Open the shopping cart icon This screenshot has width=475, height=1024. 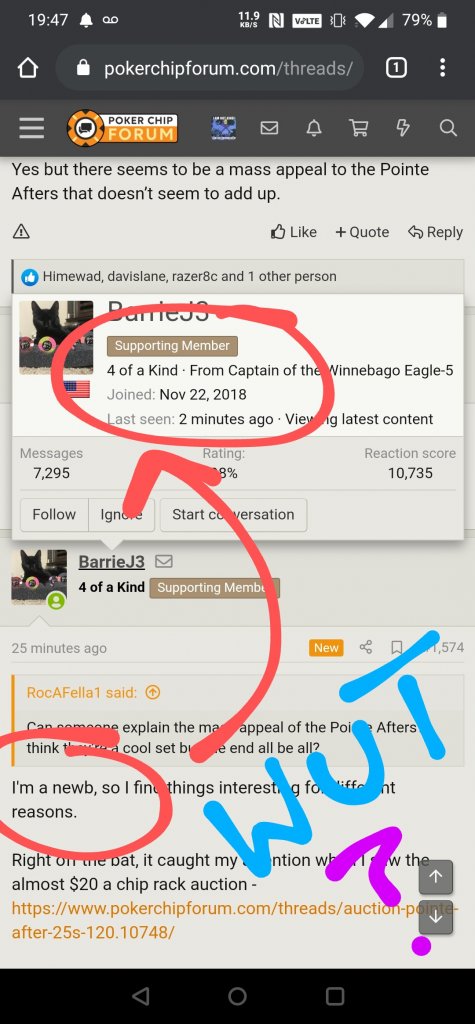[x=359, y=128]
